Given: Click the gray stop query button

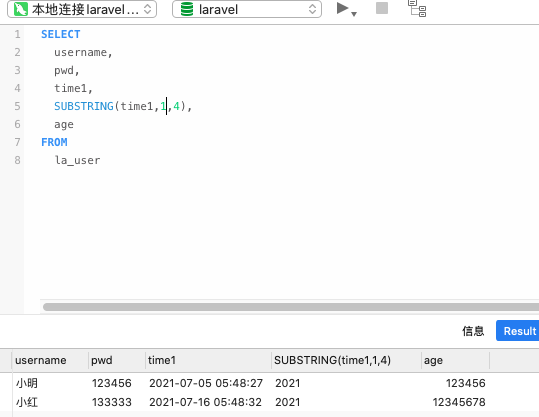Looking at the screenshot, I should pos(382,8).
